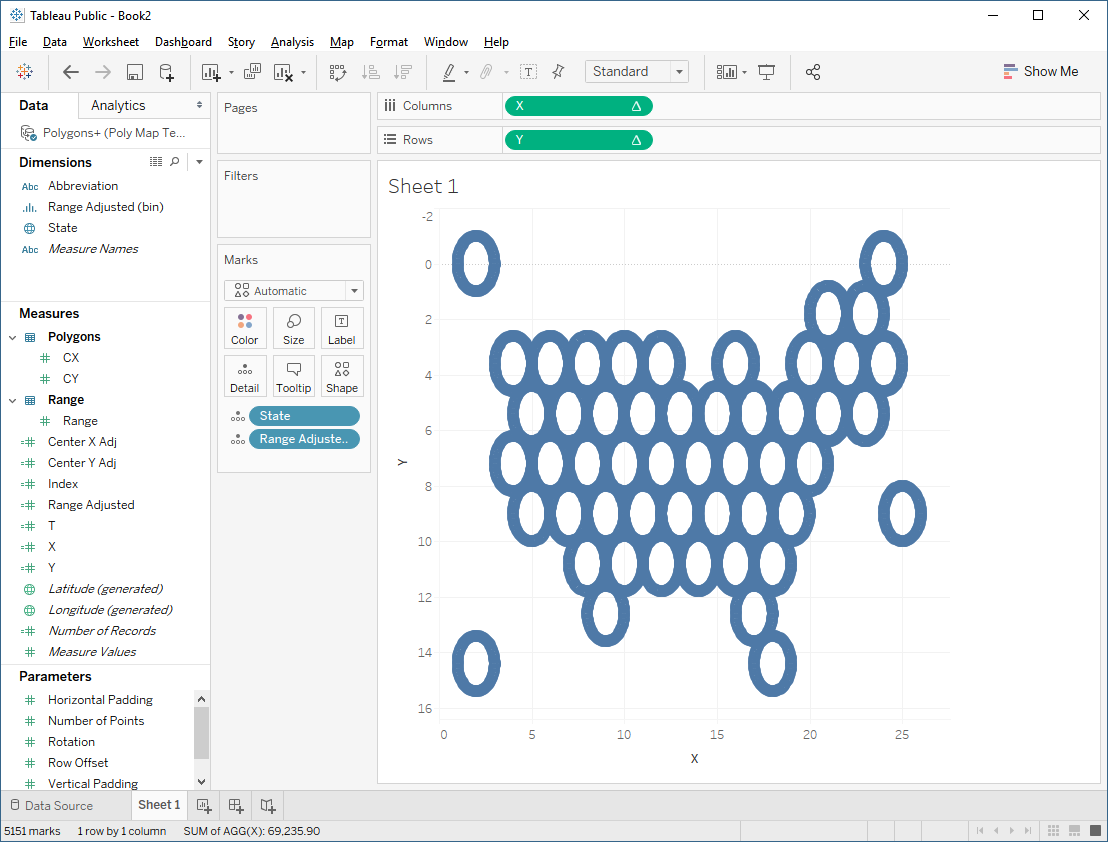Edit the Tooltip from the Marks card
Image resolution: width=1108 pixels, height=842 pixels.
293,376
